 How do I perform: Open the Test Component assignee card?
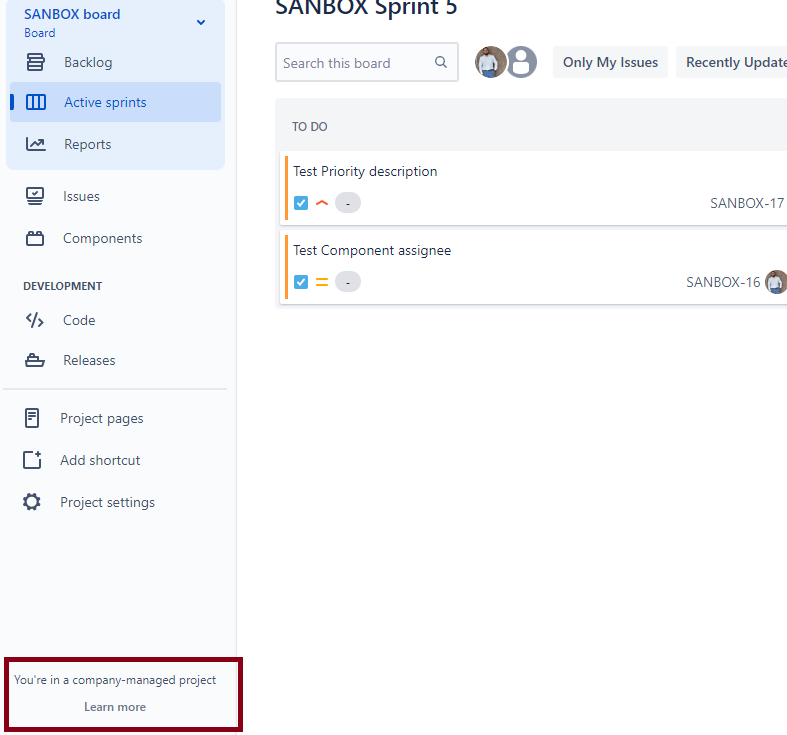(533, 267)
